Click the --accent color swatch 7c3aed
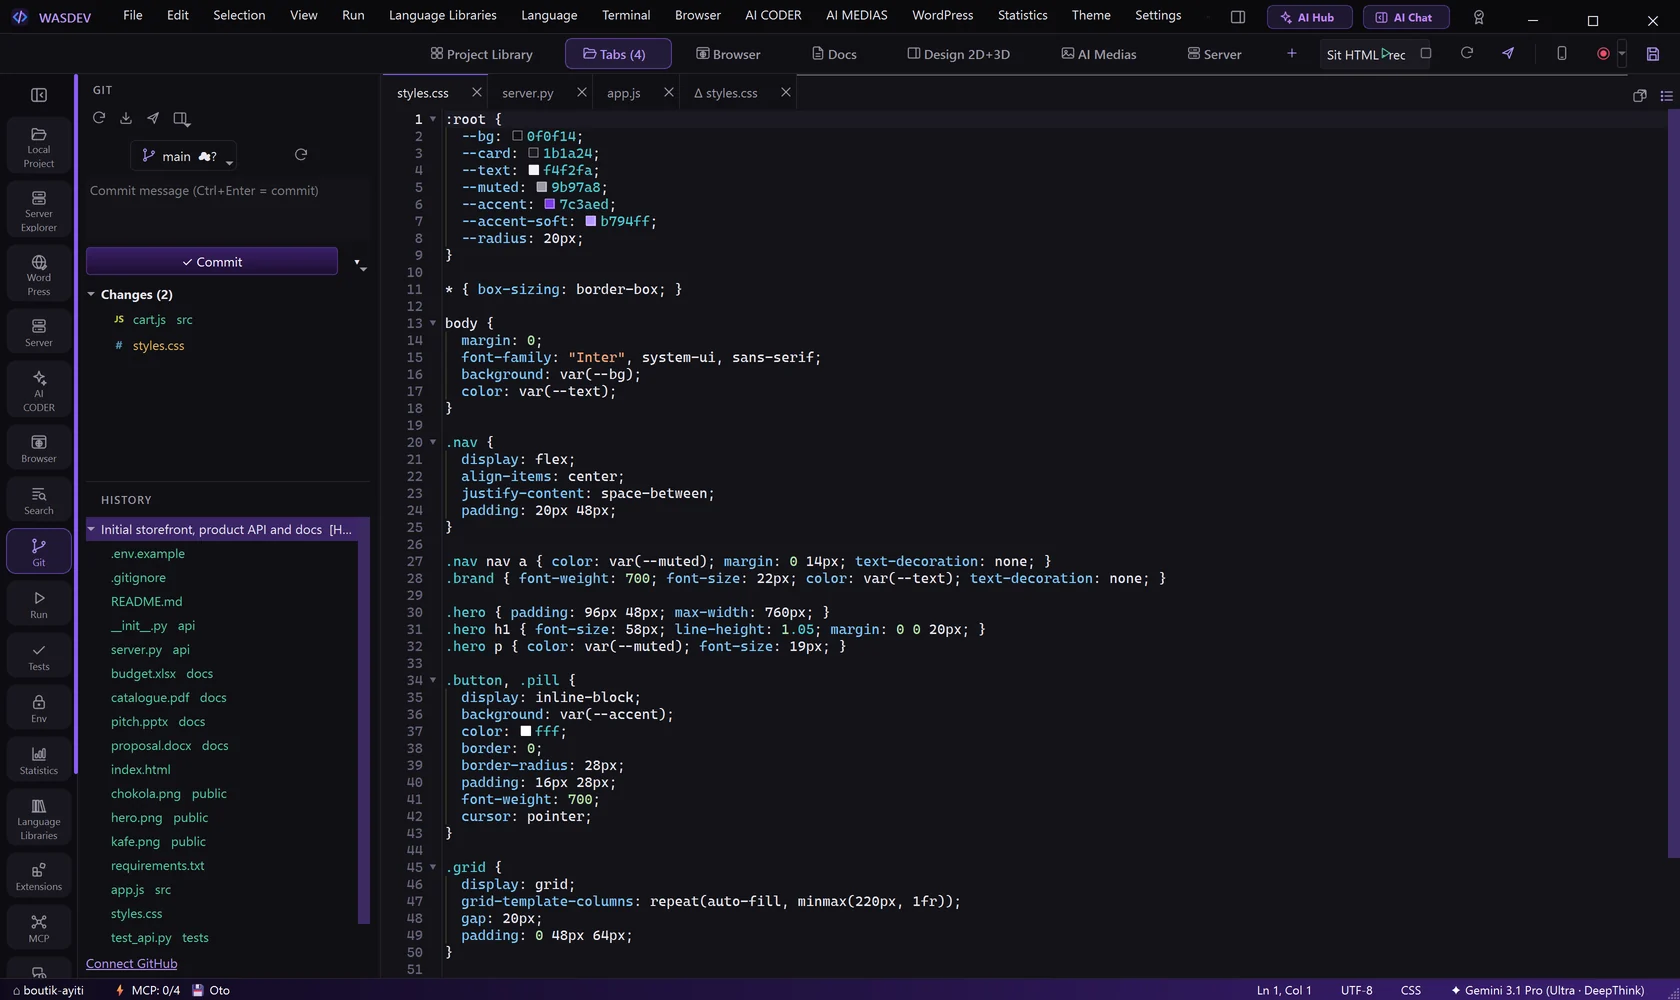Screen dimensions: 1680x1000 [549, 204]
